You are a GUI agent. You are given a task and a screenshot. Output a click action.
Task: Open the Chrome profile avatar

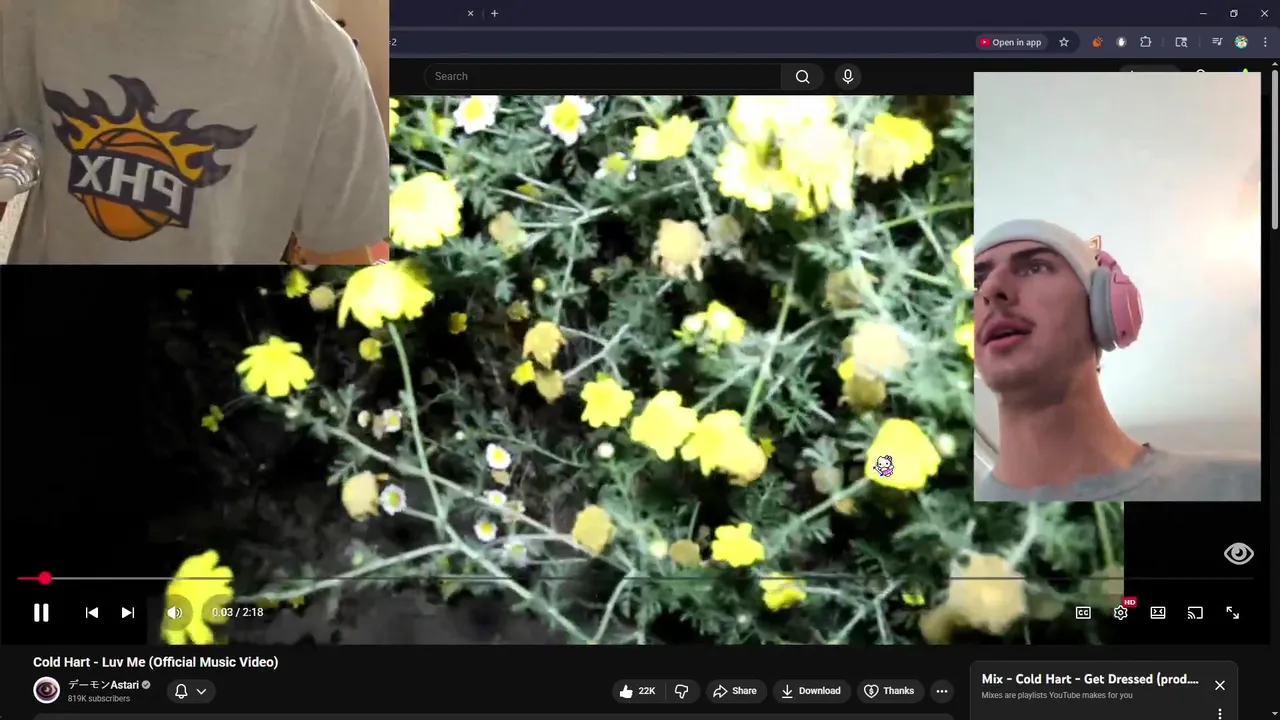1241,42
